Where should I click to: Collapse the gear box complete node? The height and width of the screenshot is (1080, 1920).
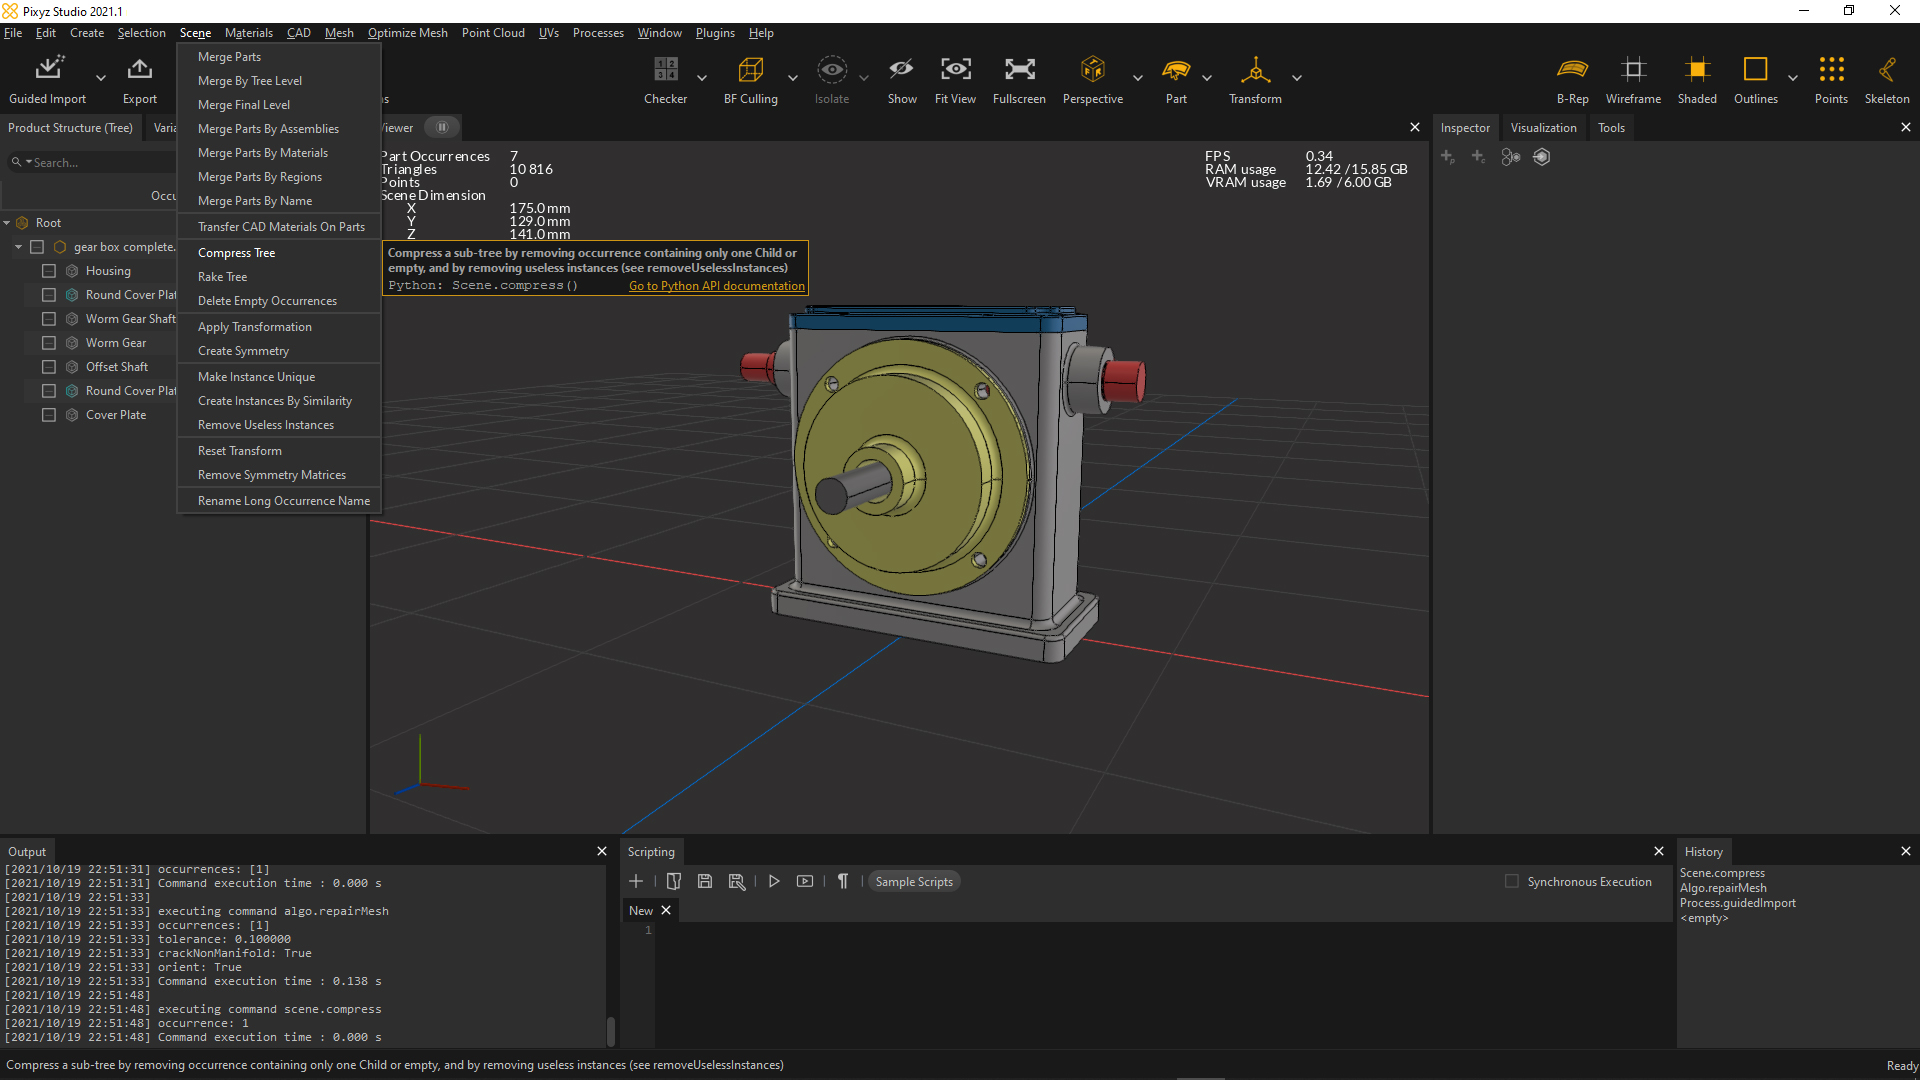18,247
